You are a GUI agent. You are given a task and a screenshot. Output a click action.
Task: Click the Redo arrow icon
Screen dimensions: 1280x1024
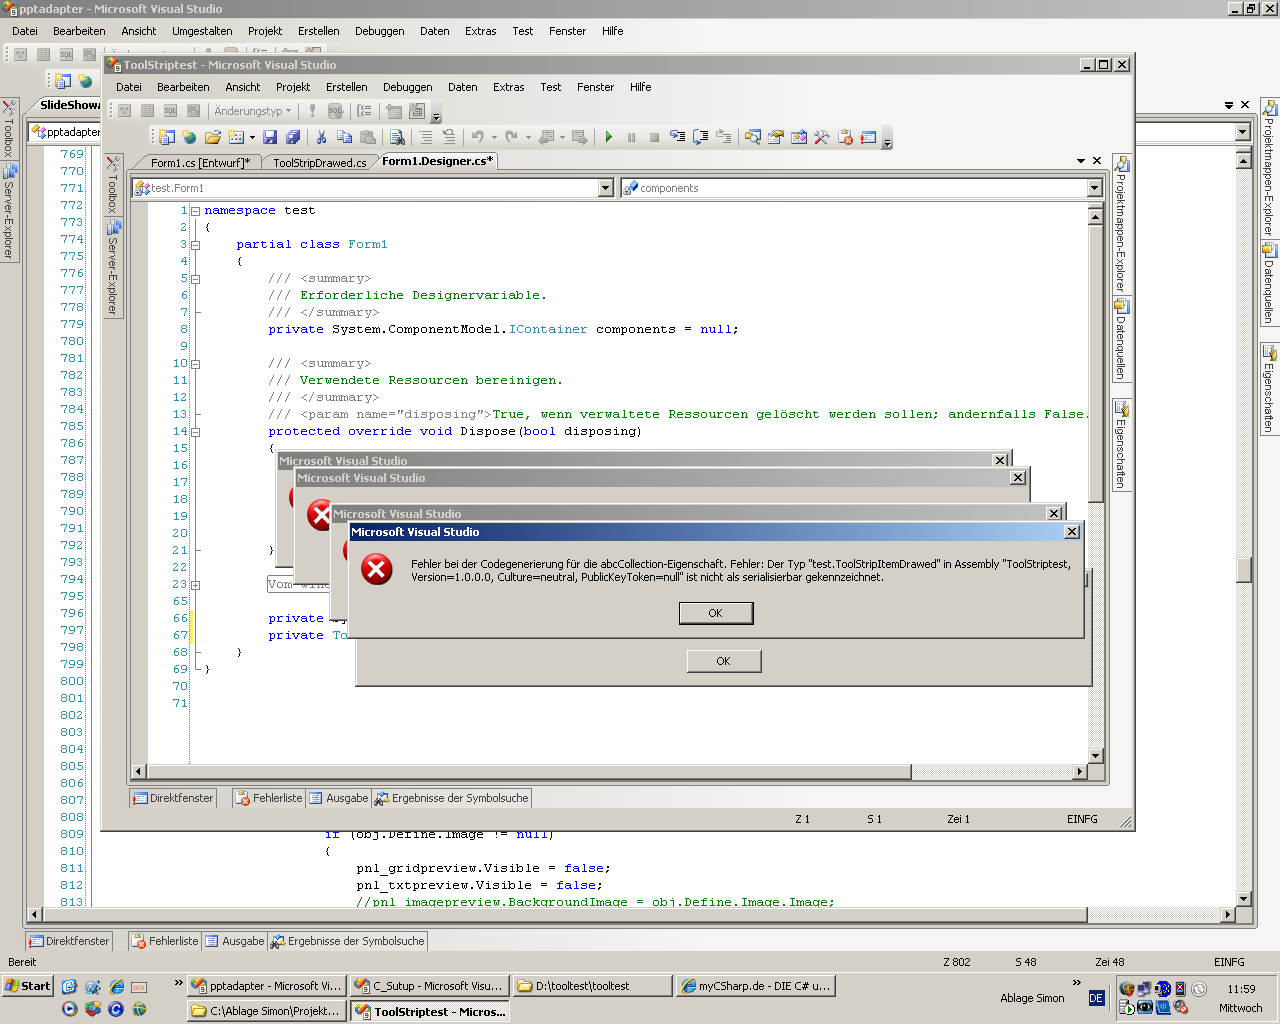coord(511,137)
